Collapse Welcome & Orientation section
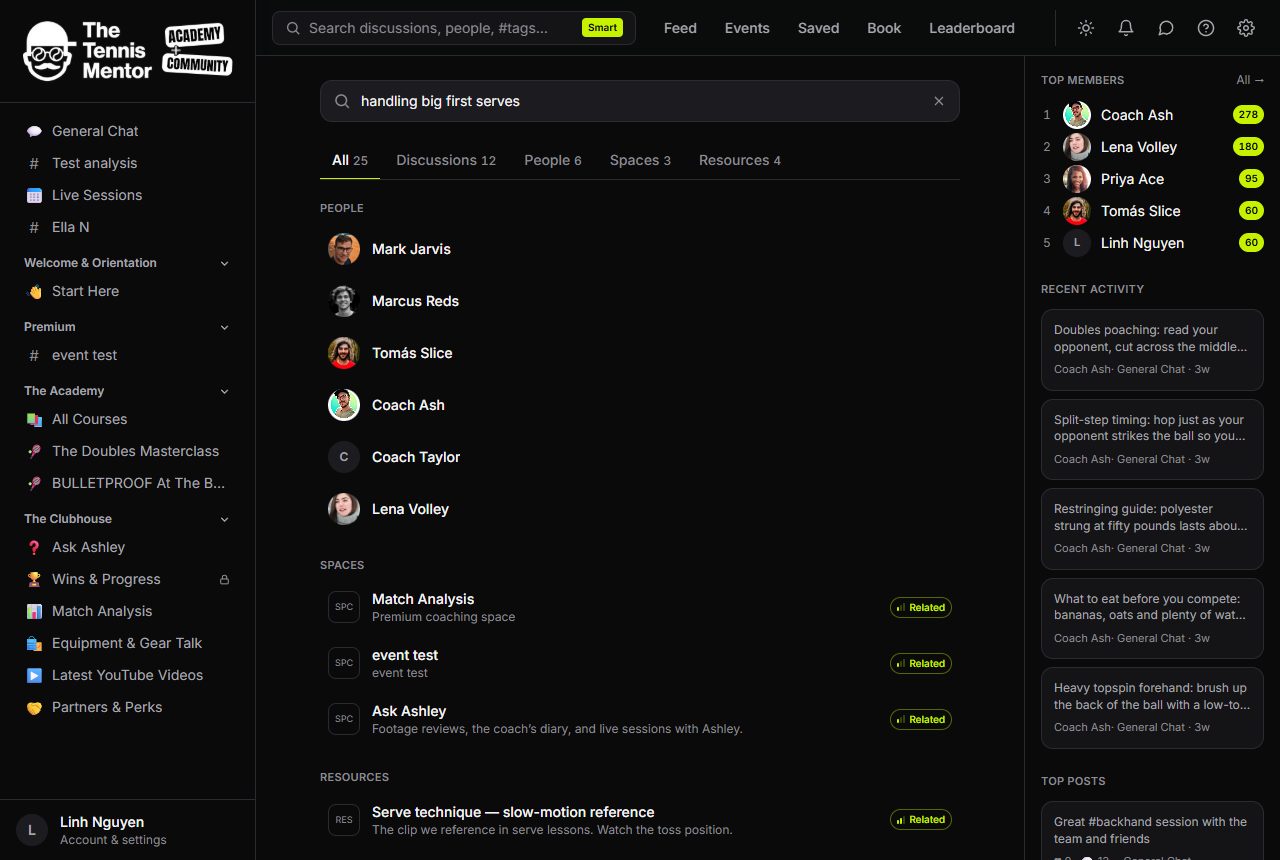This screenshot has height=860, width=1280. (x=224, y=263)
